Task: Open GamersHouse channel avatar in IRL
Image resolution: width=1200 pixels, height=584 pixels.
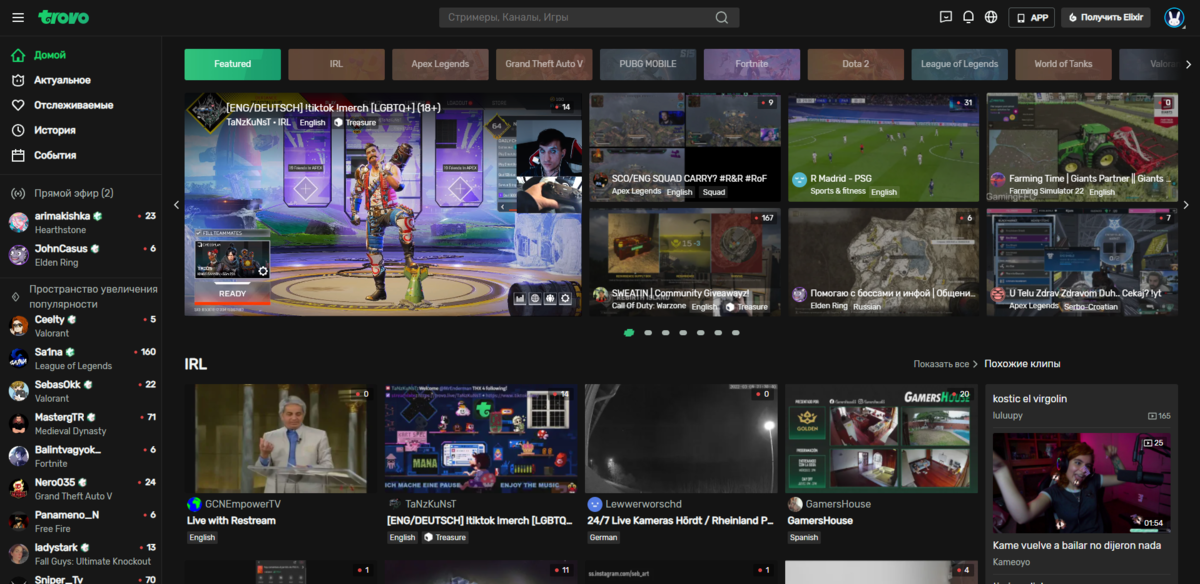Action: [795, 504]
